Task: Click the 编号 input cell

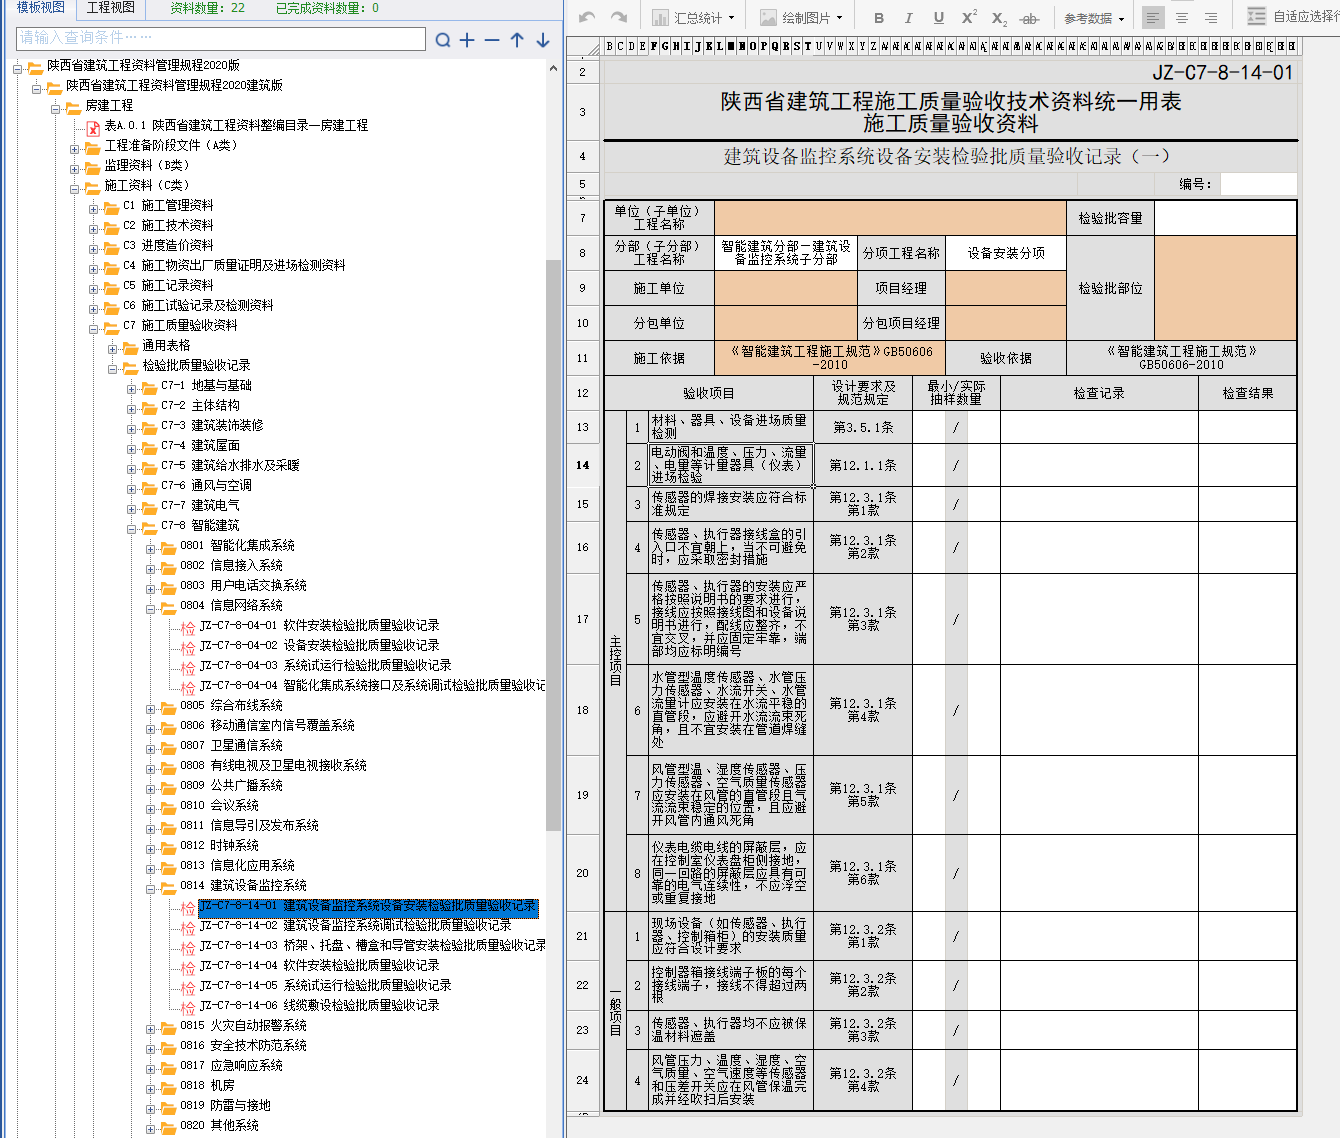Action: [1258, 184]
